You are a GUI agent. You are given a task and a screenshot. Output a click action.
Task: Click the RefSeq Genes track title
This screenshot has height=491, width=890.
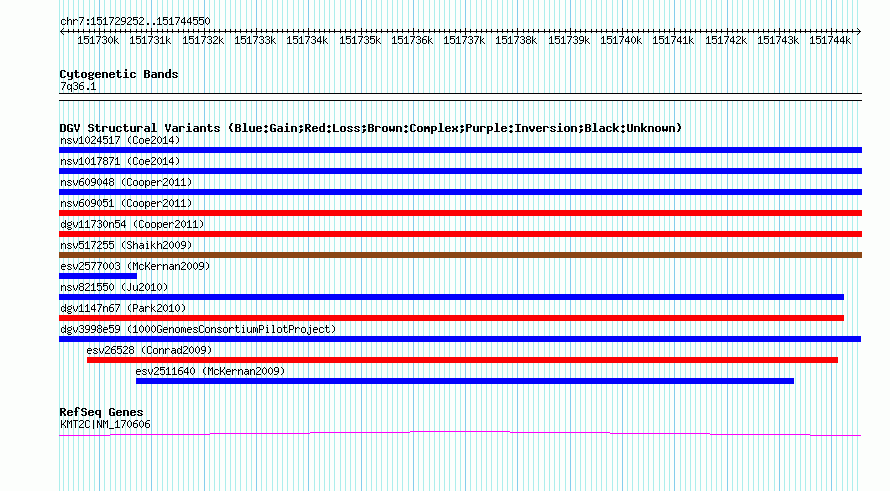click(x=101, y=413)
